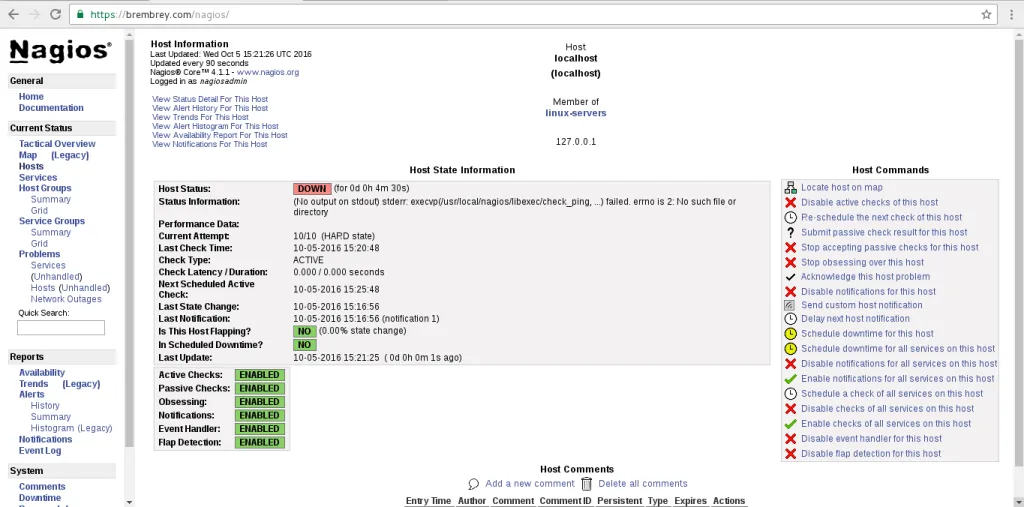The height and width of the screenshot is (507, 1024).
Task: Click the In Scheduled Downtime NO badge
Action: 304,345
